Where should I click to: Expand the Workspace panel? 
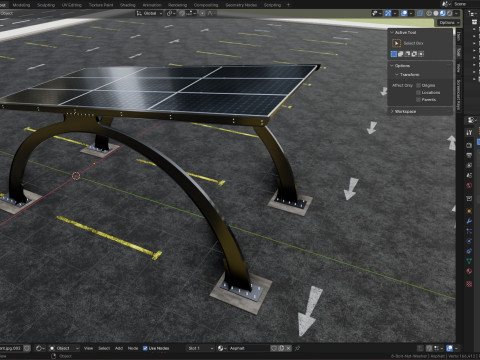[x=392, y=111]
